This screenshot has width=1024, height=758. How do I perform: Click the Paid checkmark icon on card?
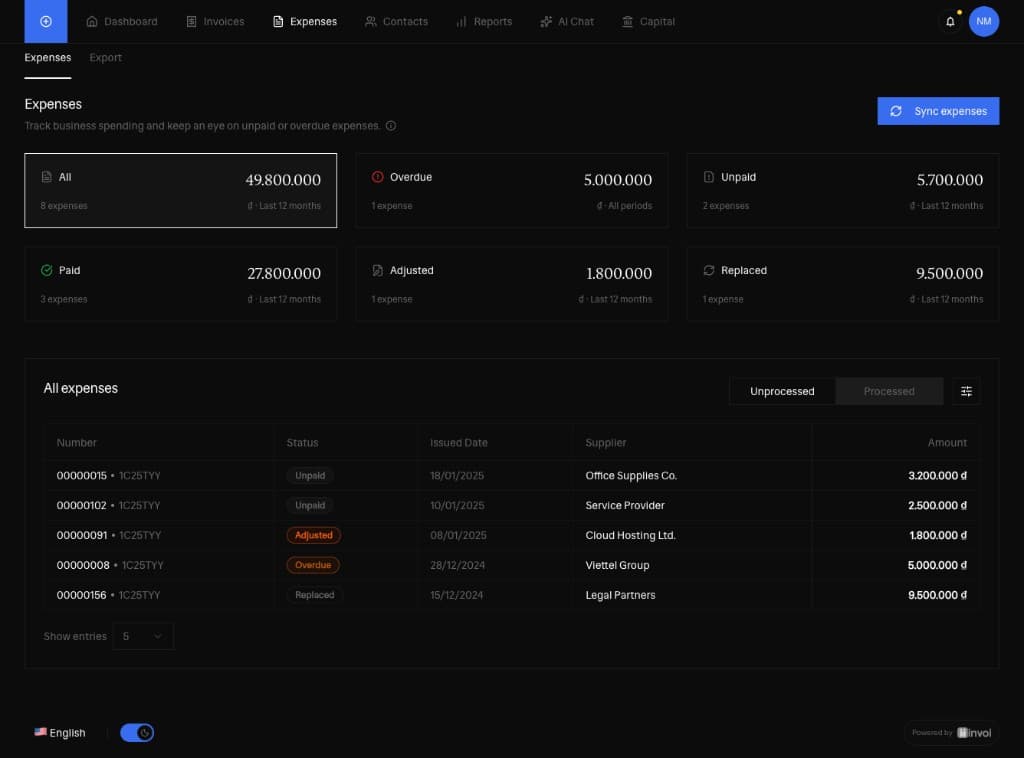(x=46, y=270)
